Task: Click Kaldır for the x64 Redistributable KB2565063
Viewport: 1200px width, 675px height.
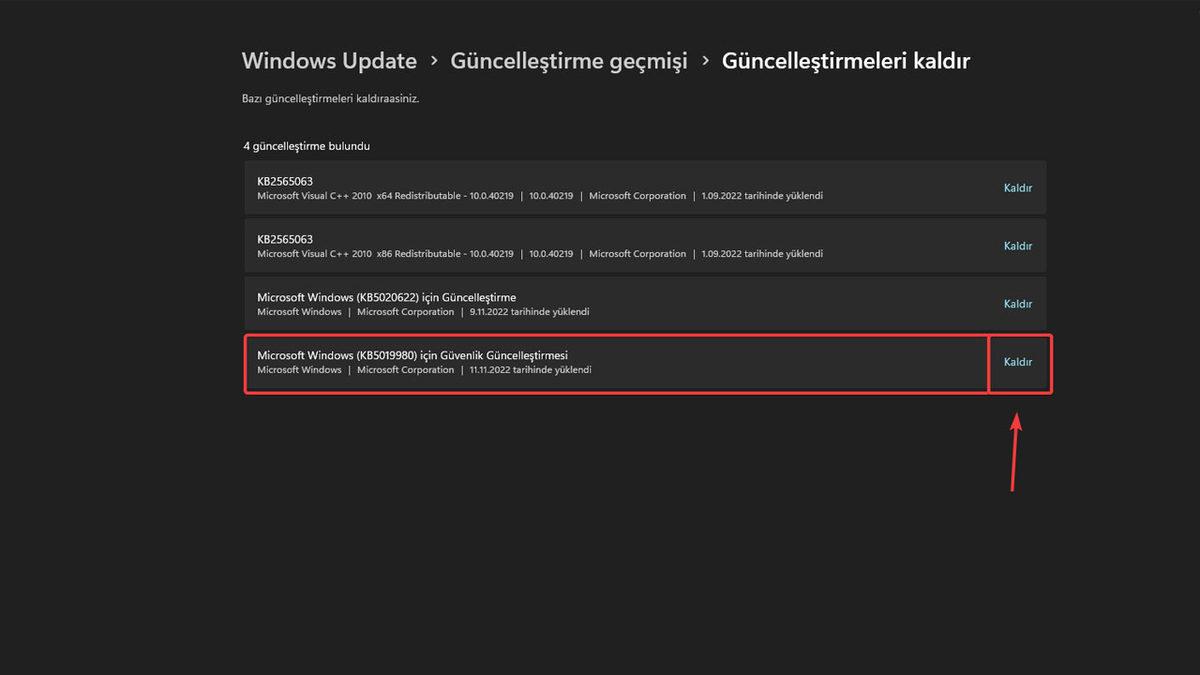Action: [x=1017, y=187]
